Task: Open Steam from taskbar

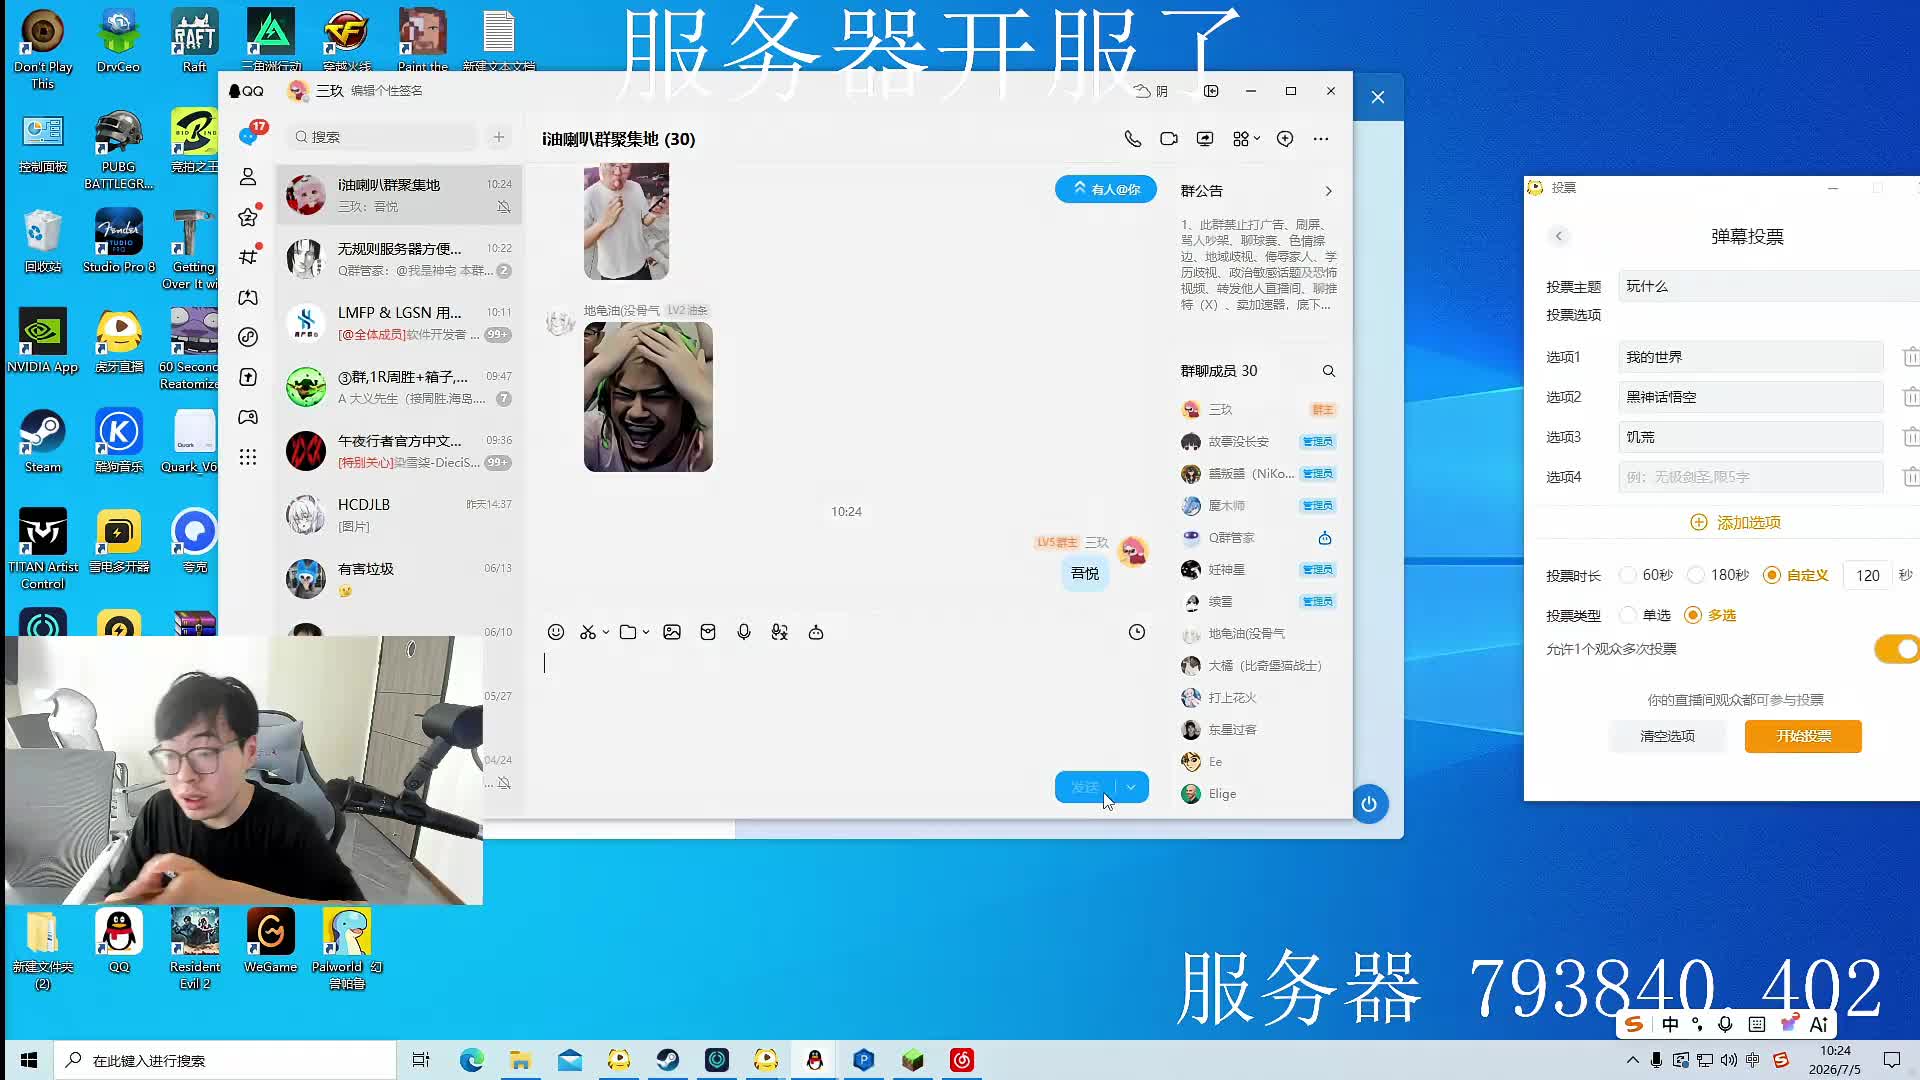Action: coord(668,1060)
